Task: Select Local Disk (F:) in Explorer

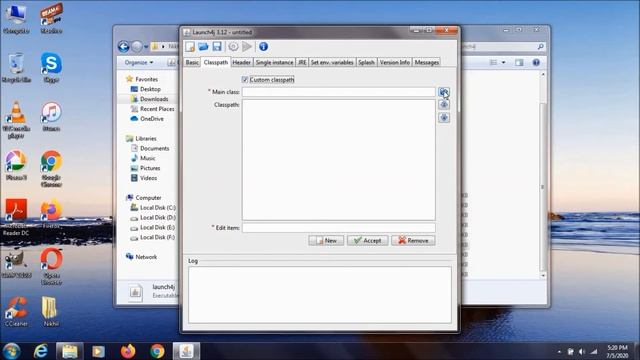Action: 158,237
